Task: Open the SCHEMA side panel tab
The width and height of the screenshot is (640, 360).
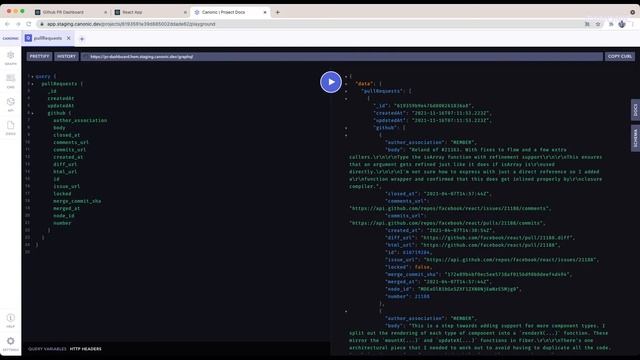Action: pos(635,138)
